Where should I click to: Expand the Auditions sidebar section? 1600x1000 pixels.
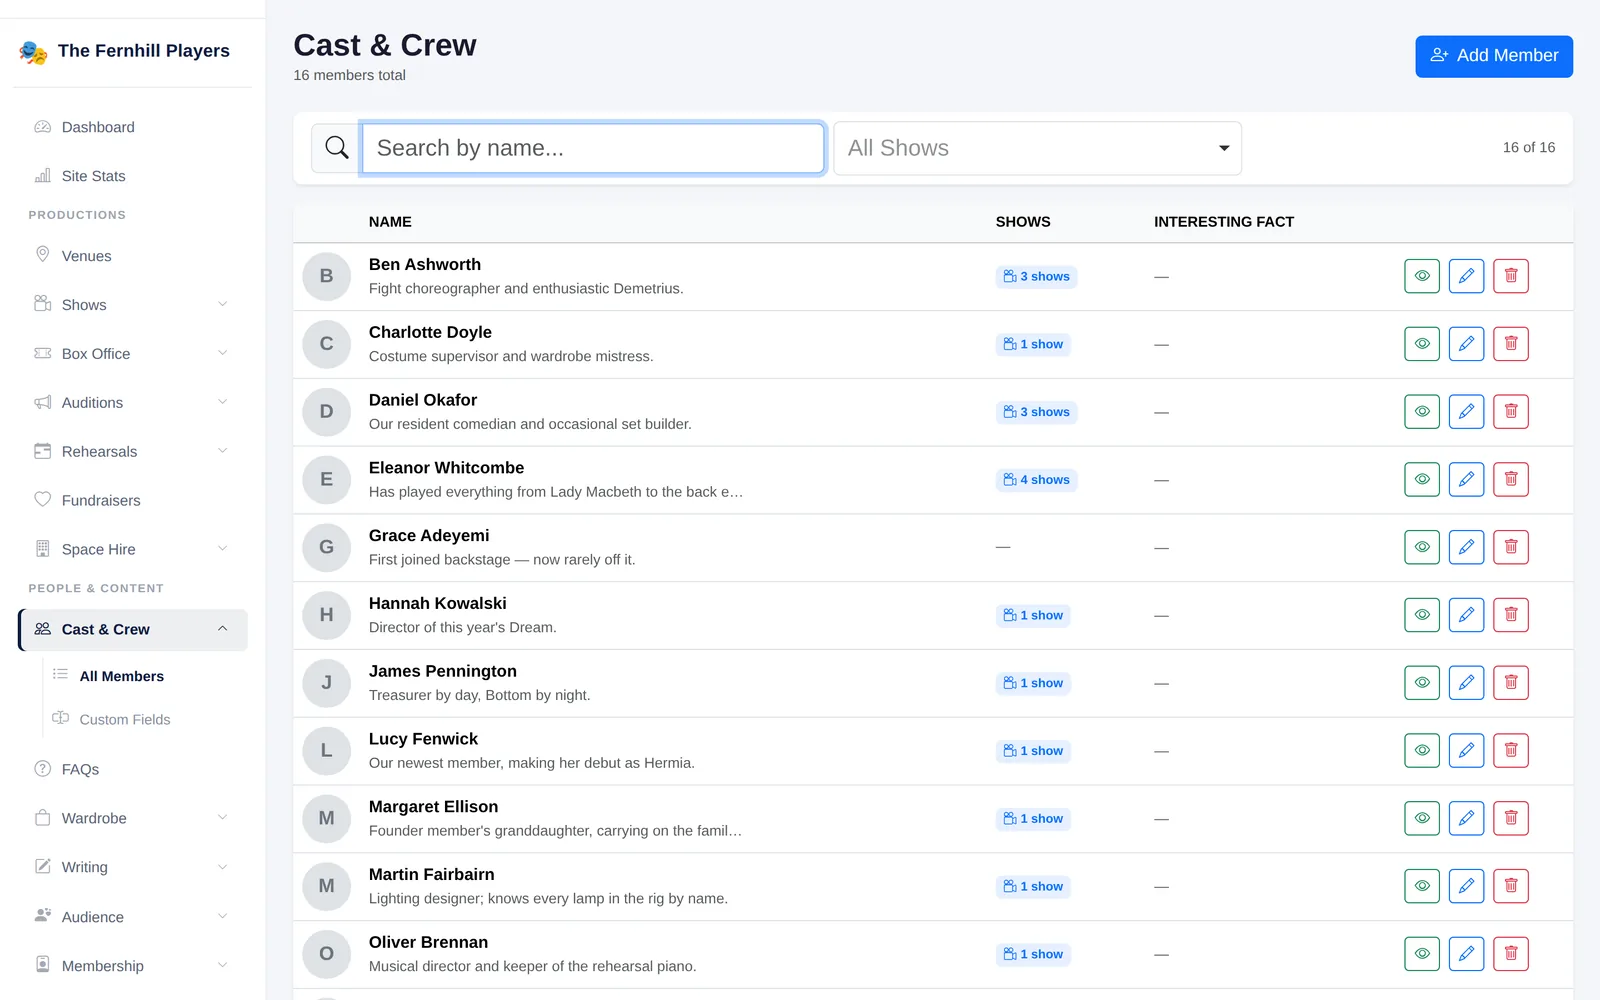[133, 403]
